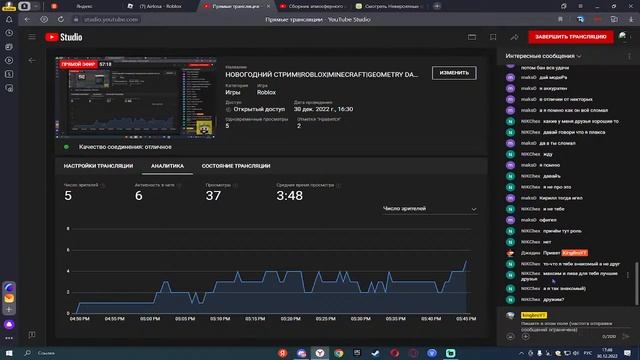640x360 pixels.
Task: Send the chat message arrow icon
Action: (626, 336)
